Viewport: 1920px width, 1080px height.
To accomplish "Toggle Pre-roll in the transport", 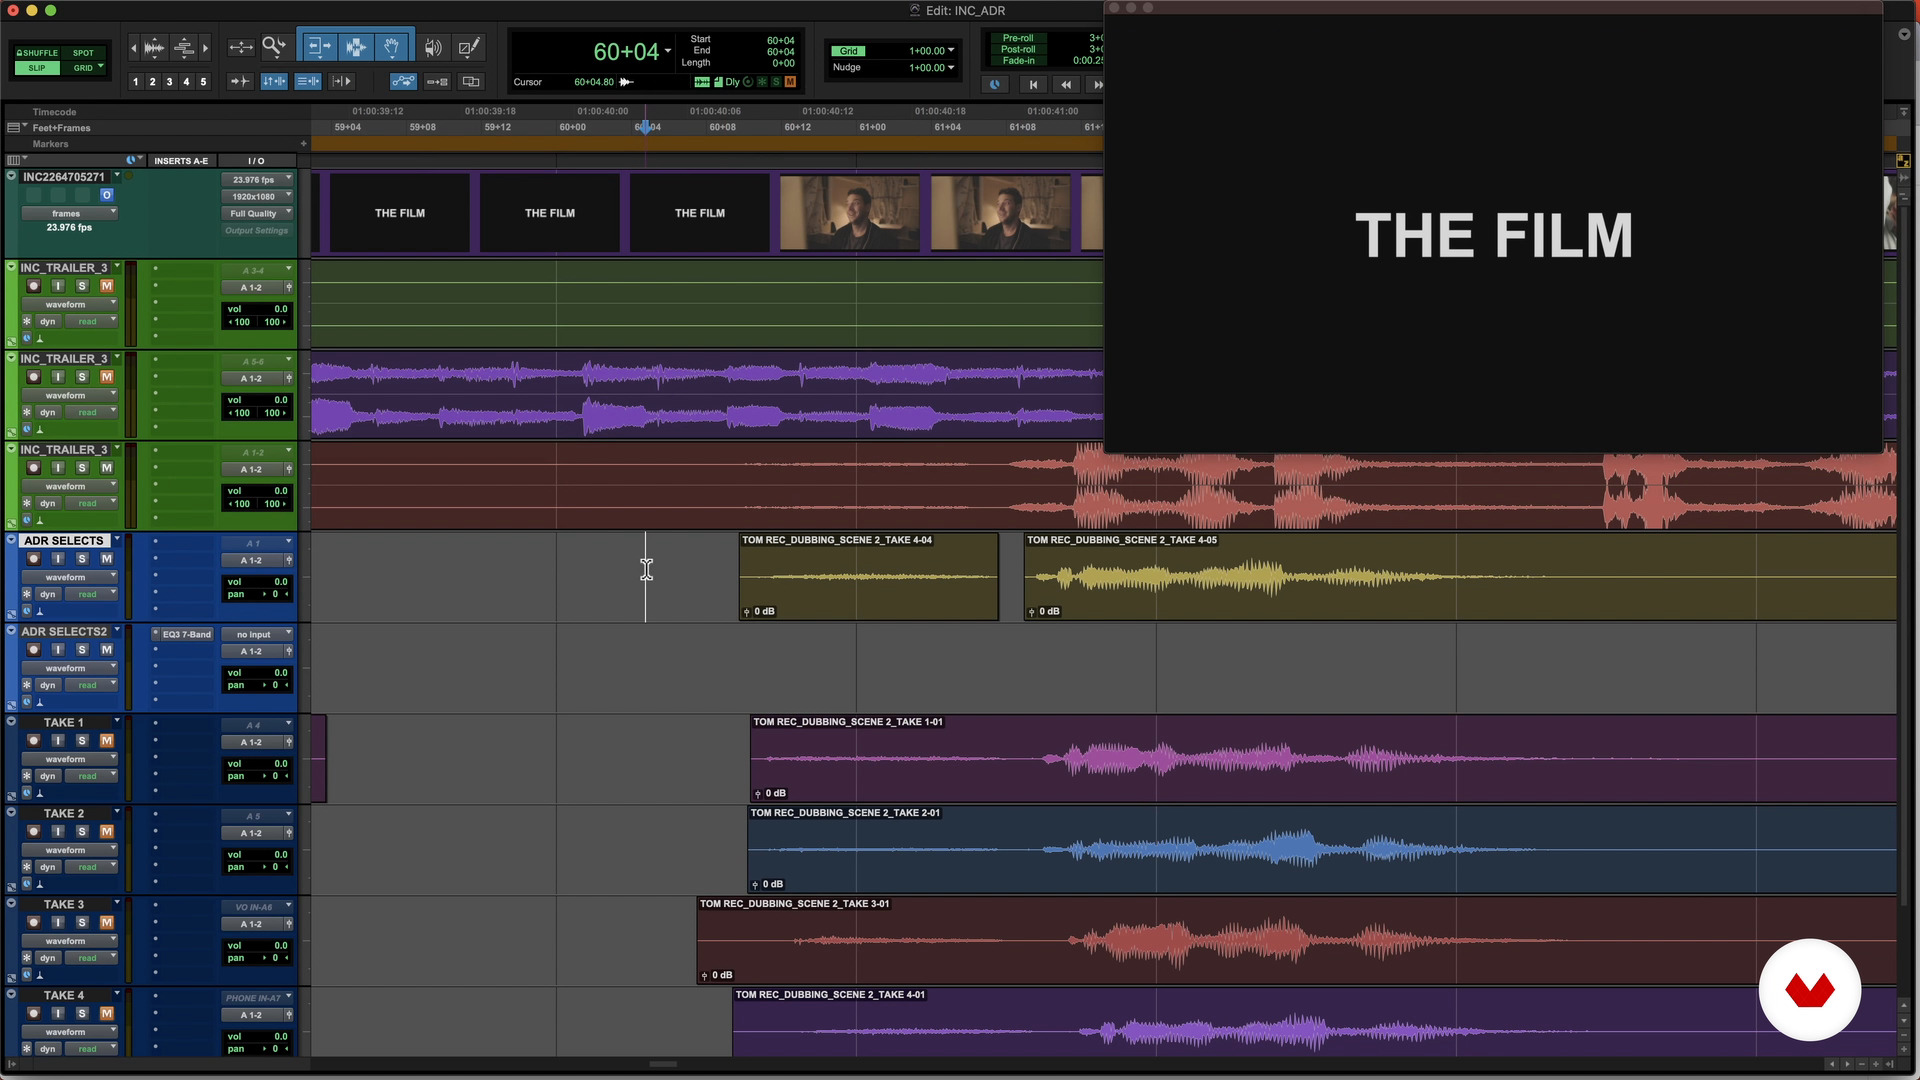I will point(1018,38).
